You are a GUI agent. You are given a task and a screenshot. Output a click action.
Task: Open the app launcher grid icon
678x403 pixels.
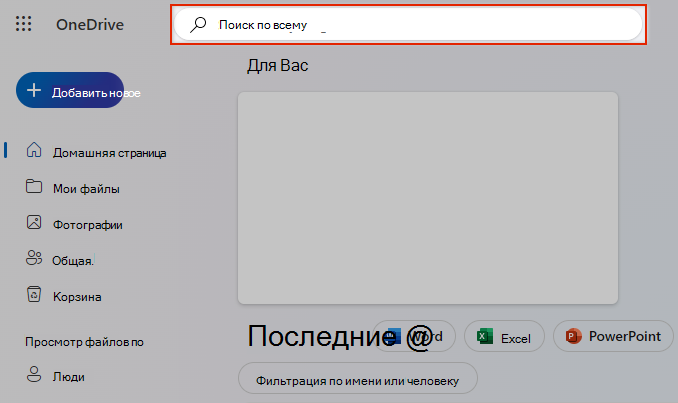tap(23, 24)
